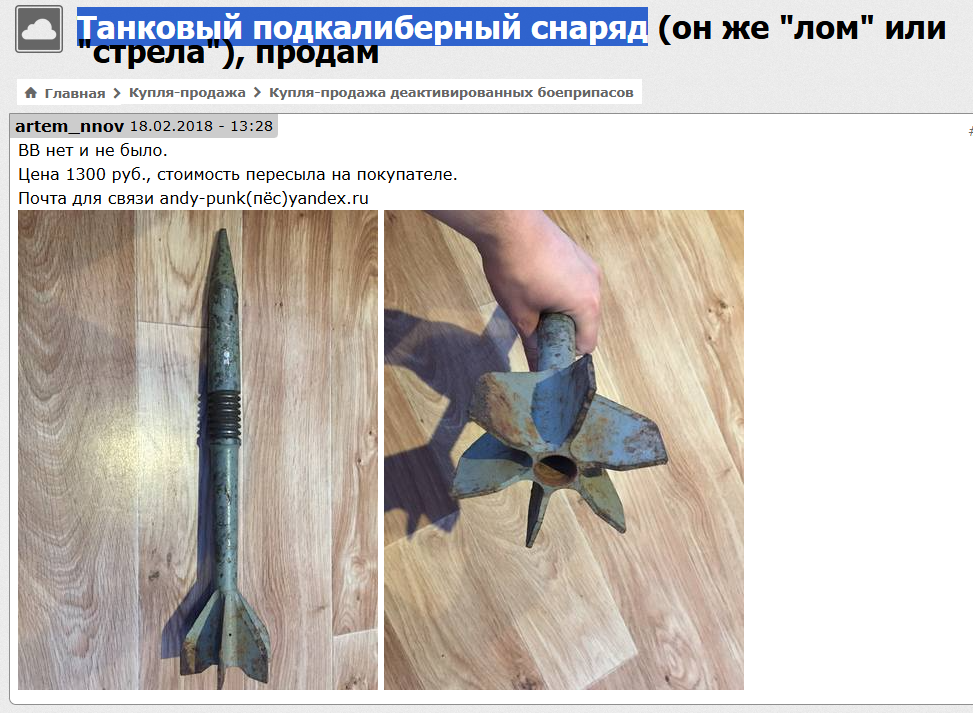Open the Главная breadcrumb link
This screenshot has width=973, height=713.
coord(74,93)
